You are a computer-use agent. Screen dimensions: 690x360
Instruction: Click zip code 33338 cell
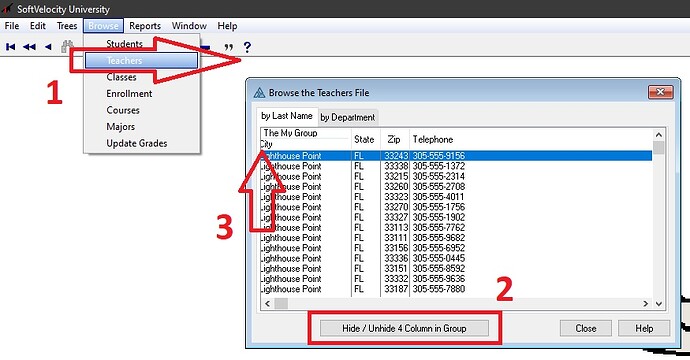(x=396, y=166)
